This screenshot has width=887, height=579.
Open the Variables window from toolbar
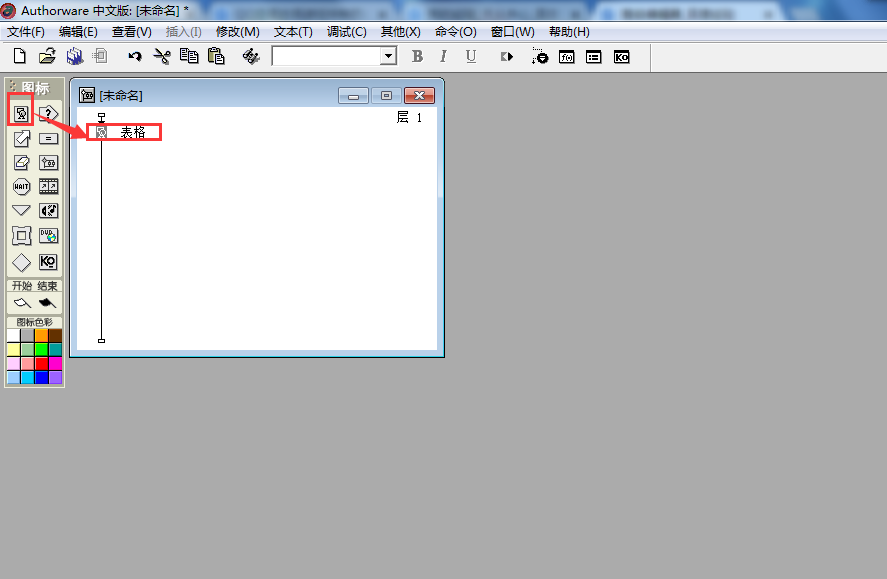coord(593,57)
